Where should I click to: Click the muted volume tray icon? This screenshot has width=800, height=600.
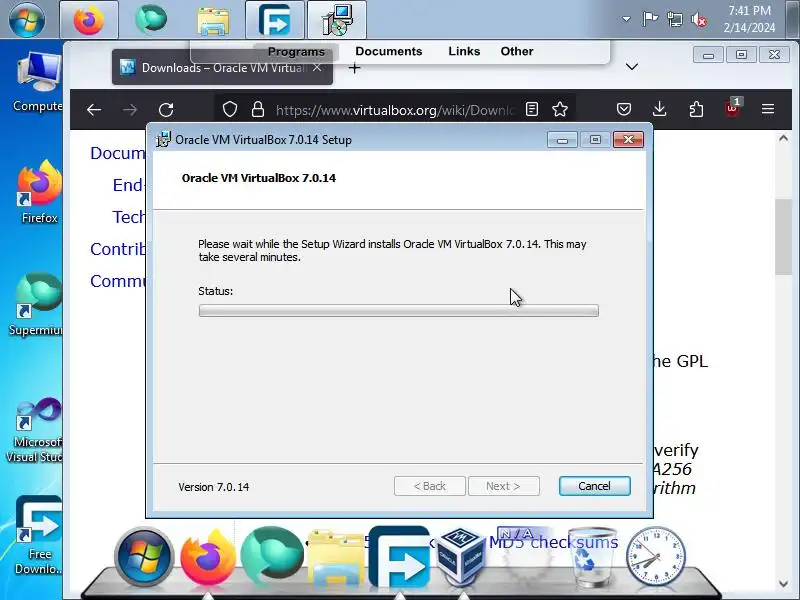coord(699,20)
